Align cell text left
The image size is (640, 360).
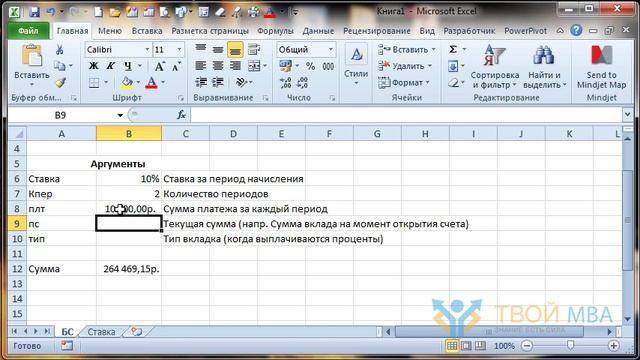point(200,66)
